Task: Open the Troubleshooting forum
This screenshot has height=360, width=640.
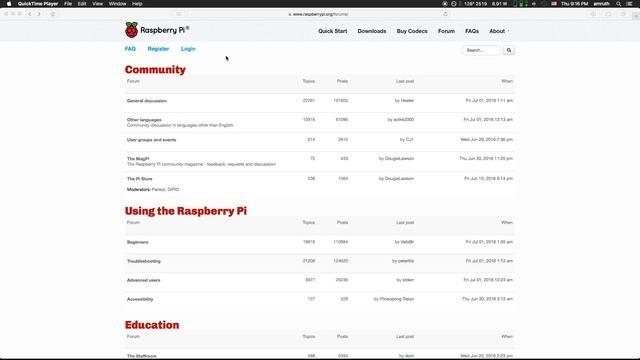Action: 144,261
